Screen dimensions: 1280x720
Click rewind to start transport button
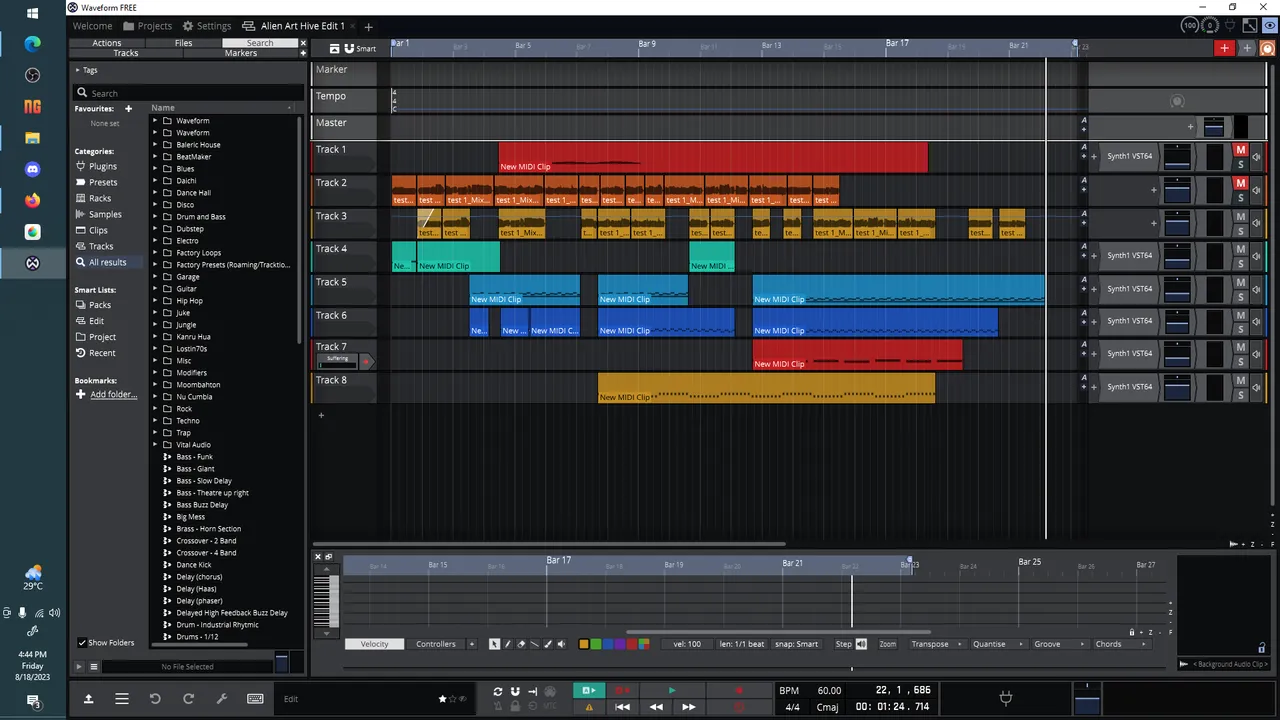[x=622, y=707]
